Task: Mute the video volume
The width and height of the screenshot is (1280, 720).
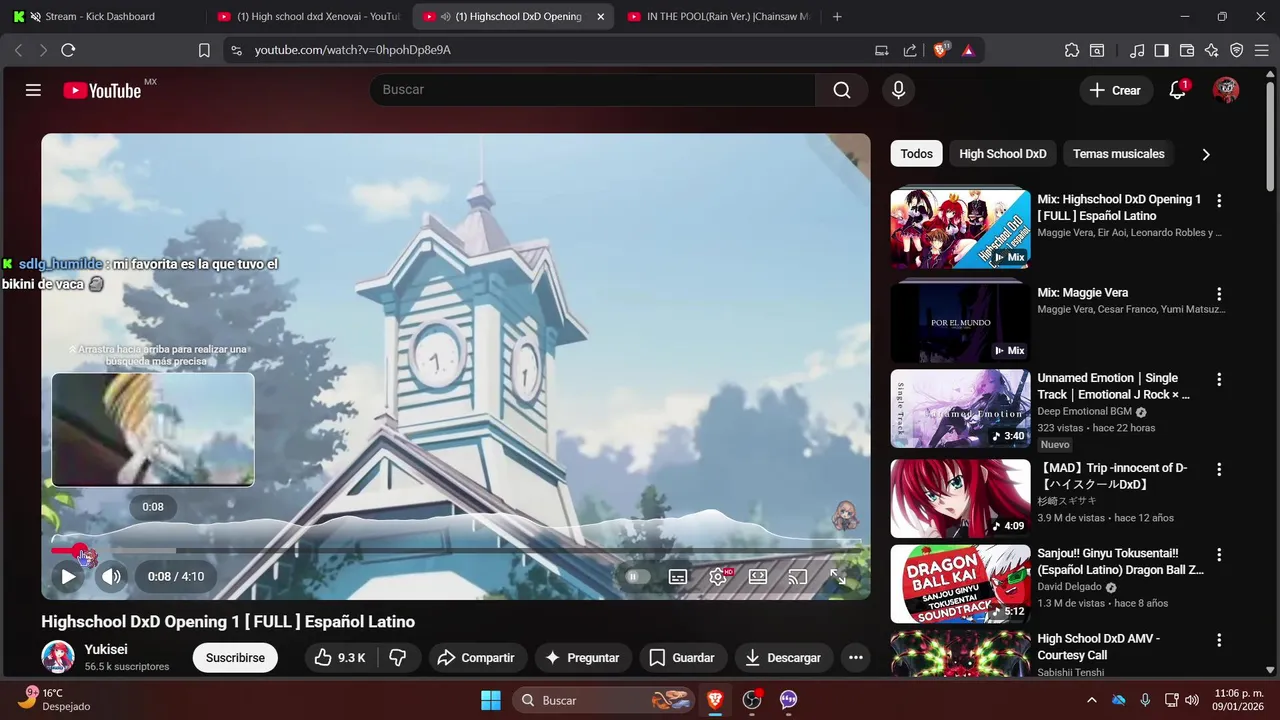Action: click(x=111, y=576)
